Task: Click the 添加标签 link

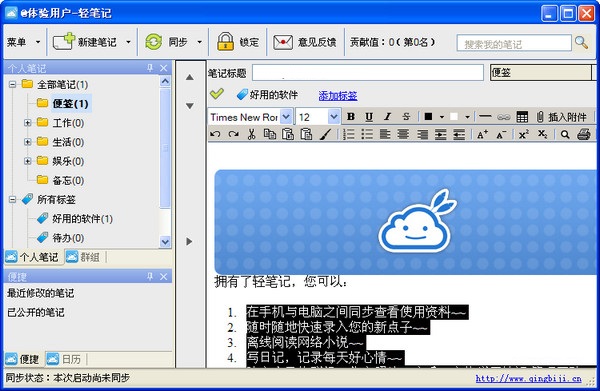Action: (338, 96)
